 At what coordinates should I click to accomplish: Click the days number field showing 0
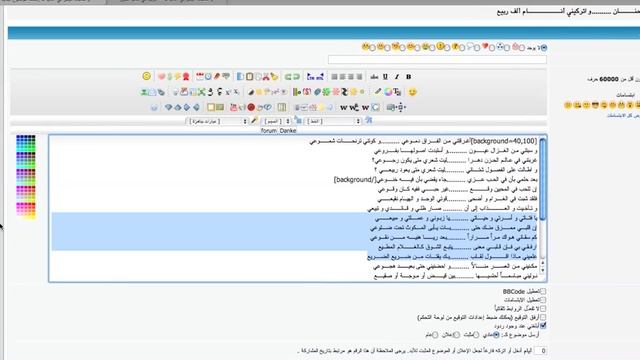click(541, 351)
